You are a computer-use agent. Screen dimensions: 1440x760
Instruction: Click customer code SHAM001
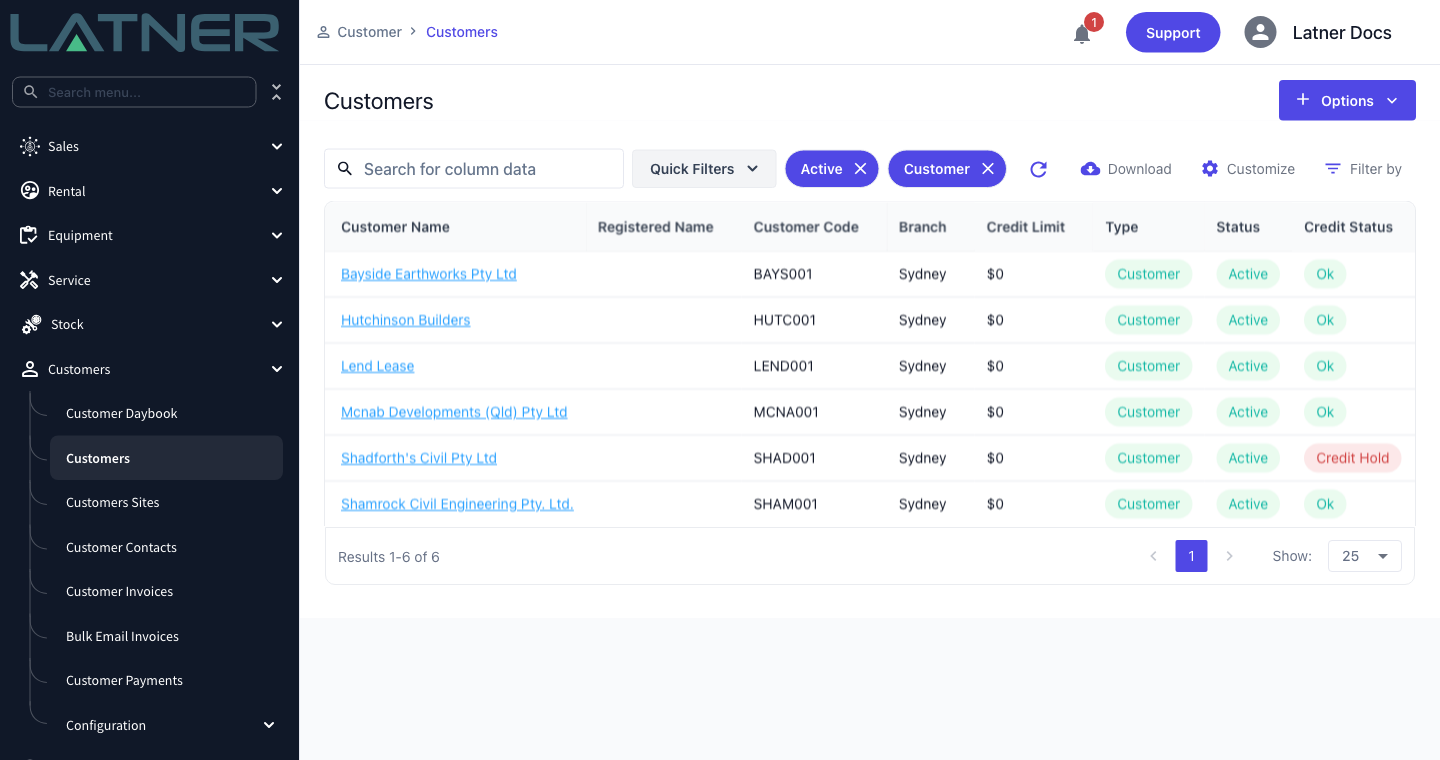click(786, 504)
